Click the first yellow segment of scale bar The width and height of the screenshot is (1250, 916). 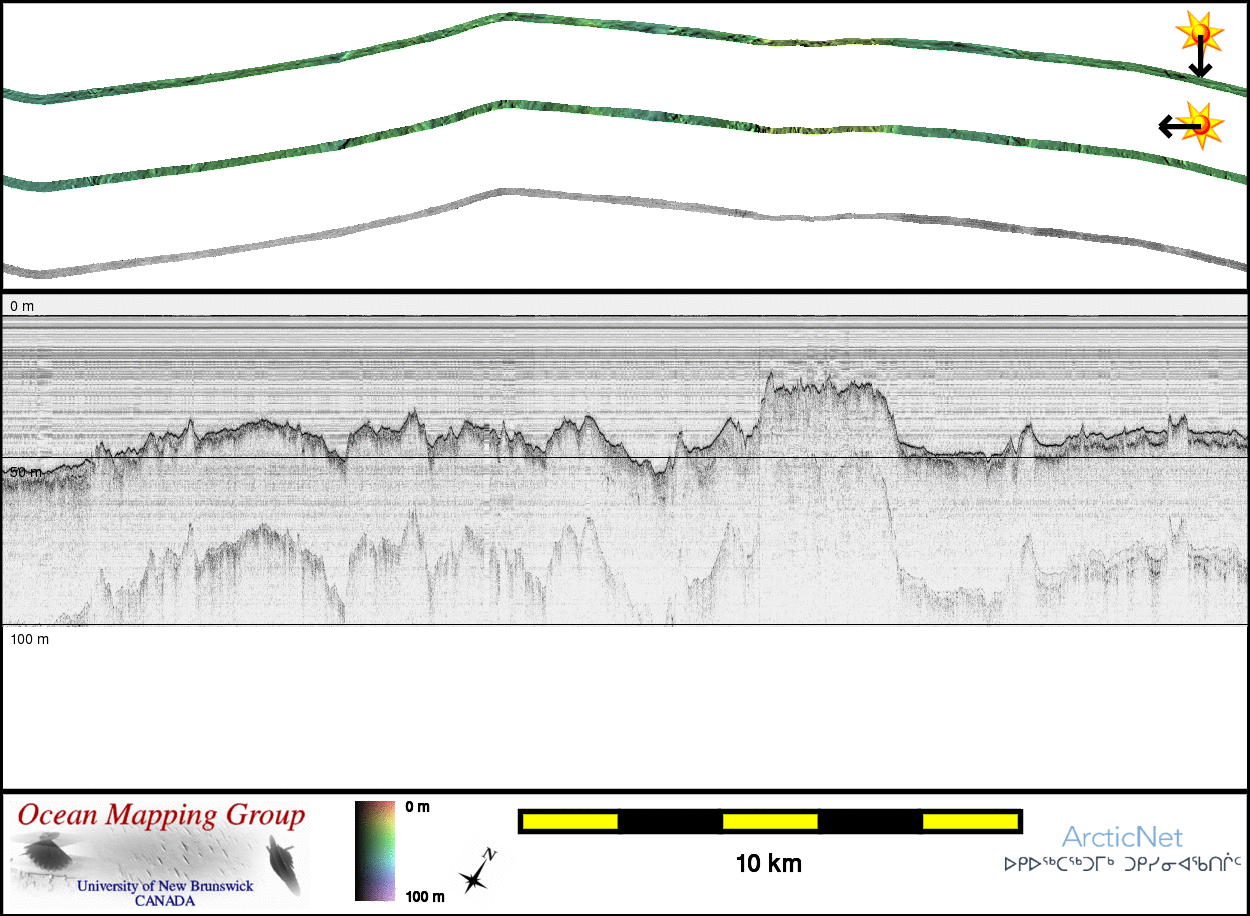(x=570, y=822)
